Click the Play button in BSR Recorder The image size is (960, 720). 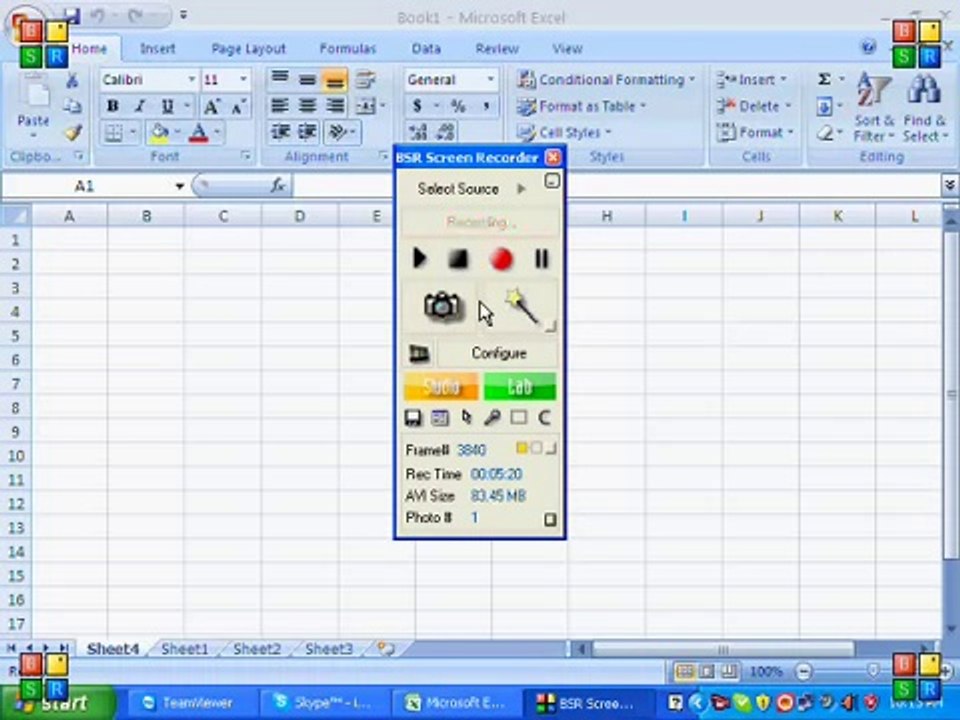tap(419, 258)
